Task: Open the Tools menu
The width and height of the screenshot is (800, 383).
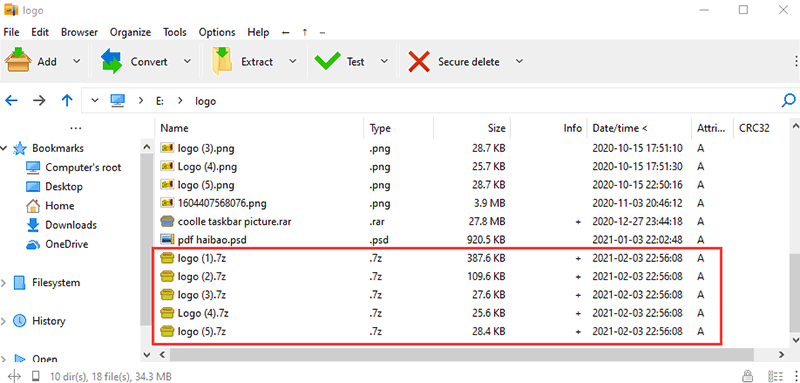Action: coord(174,32)
